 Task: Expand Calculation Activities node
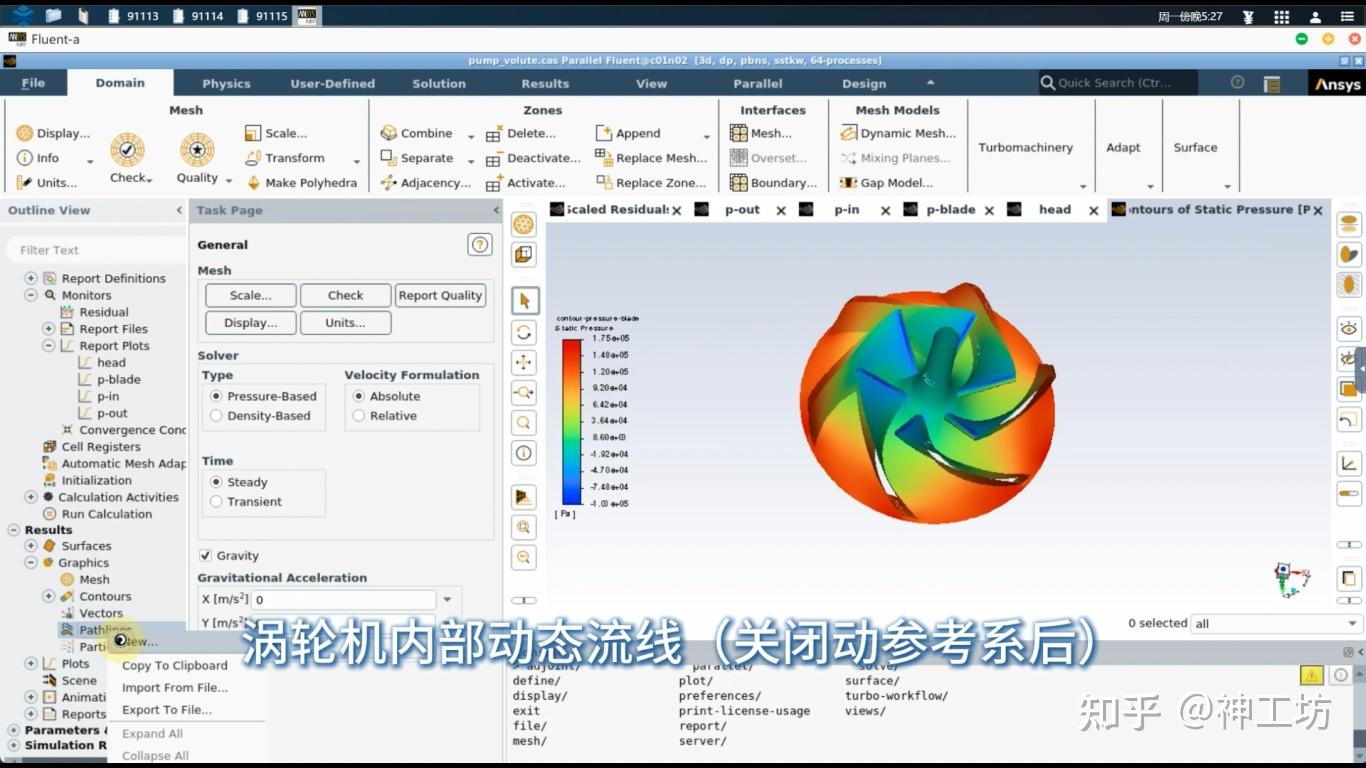31,497
